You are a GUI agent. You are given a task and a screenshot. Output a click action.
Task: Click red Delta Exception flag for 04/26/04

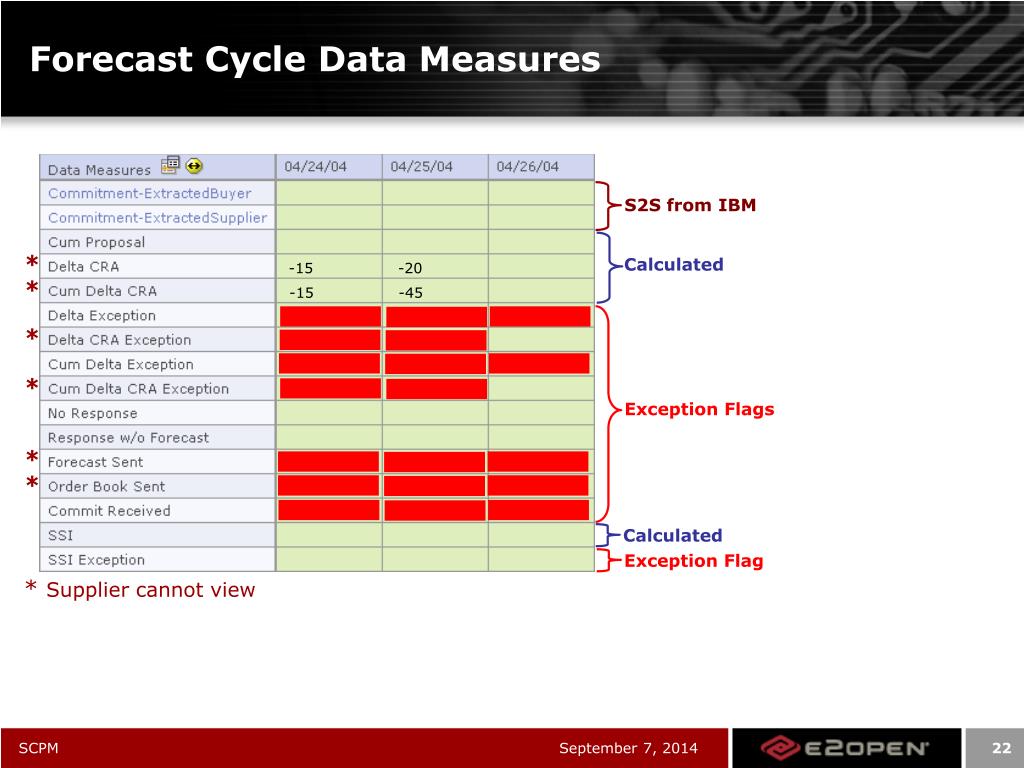[540, 316]
